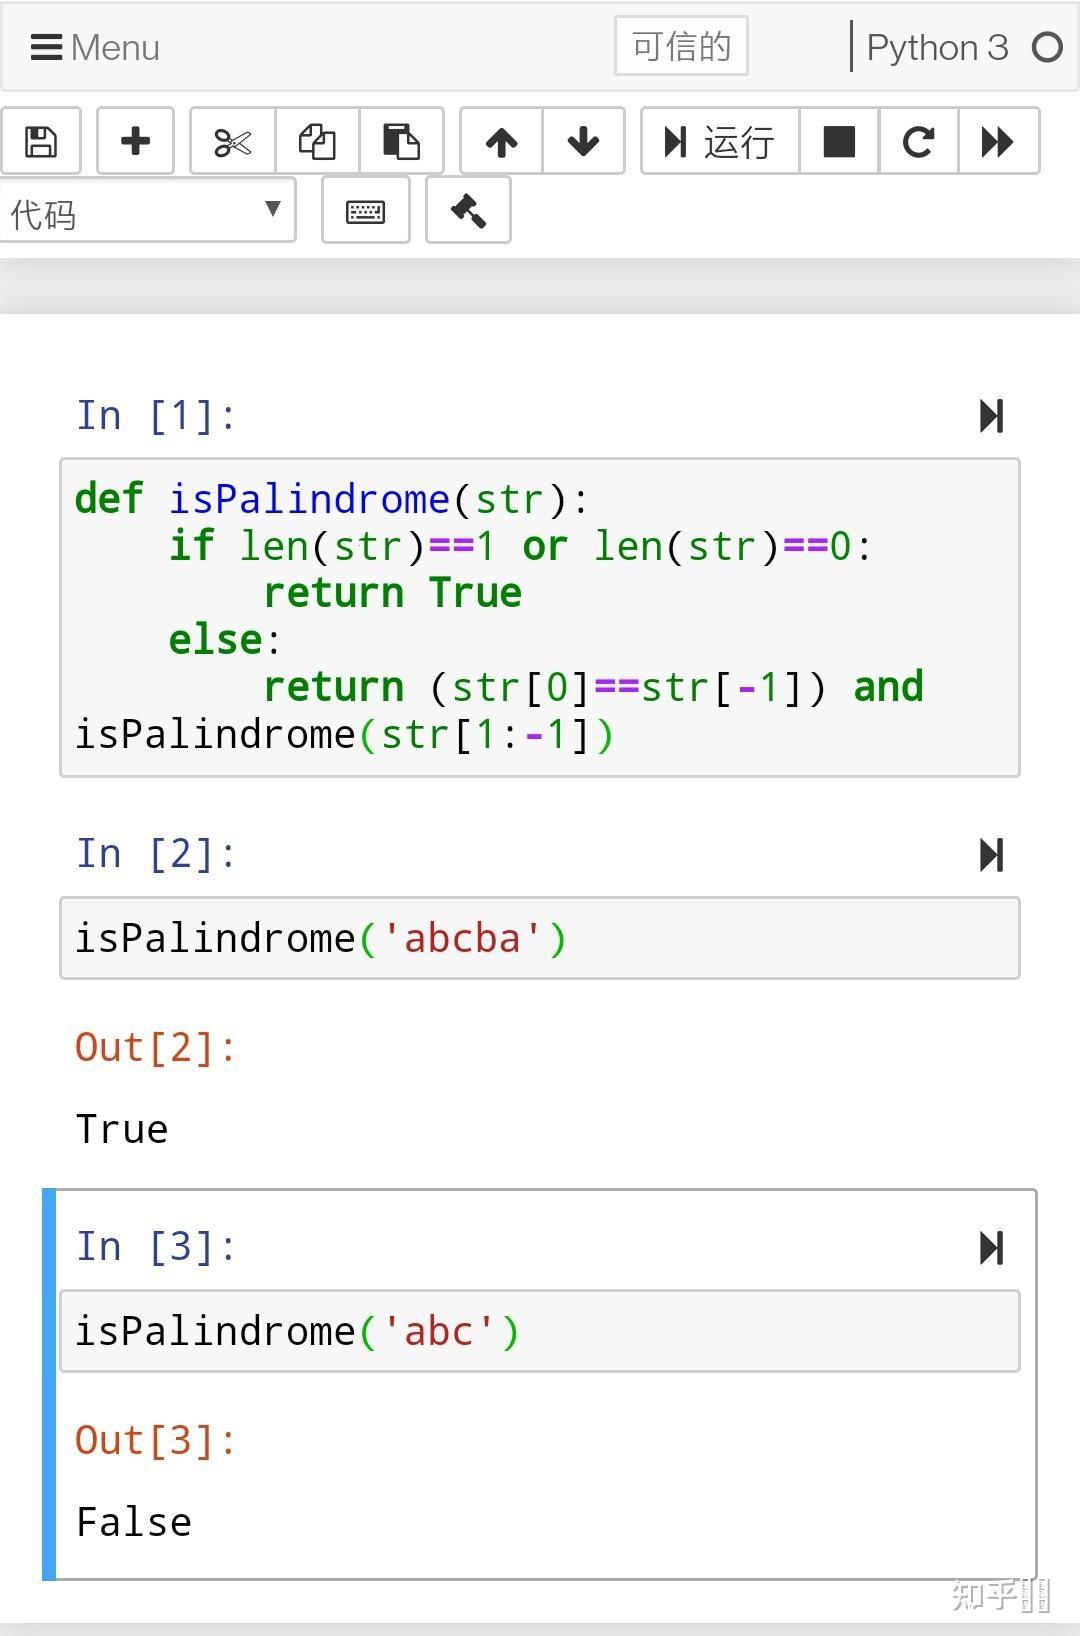Click the Python 3 kernel name

(x=937, y=47)
